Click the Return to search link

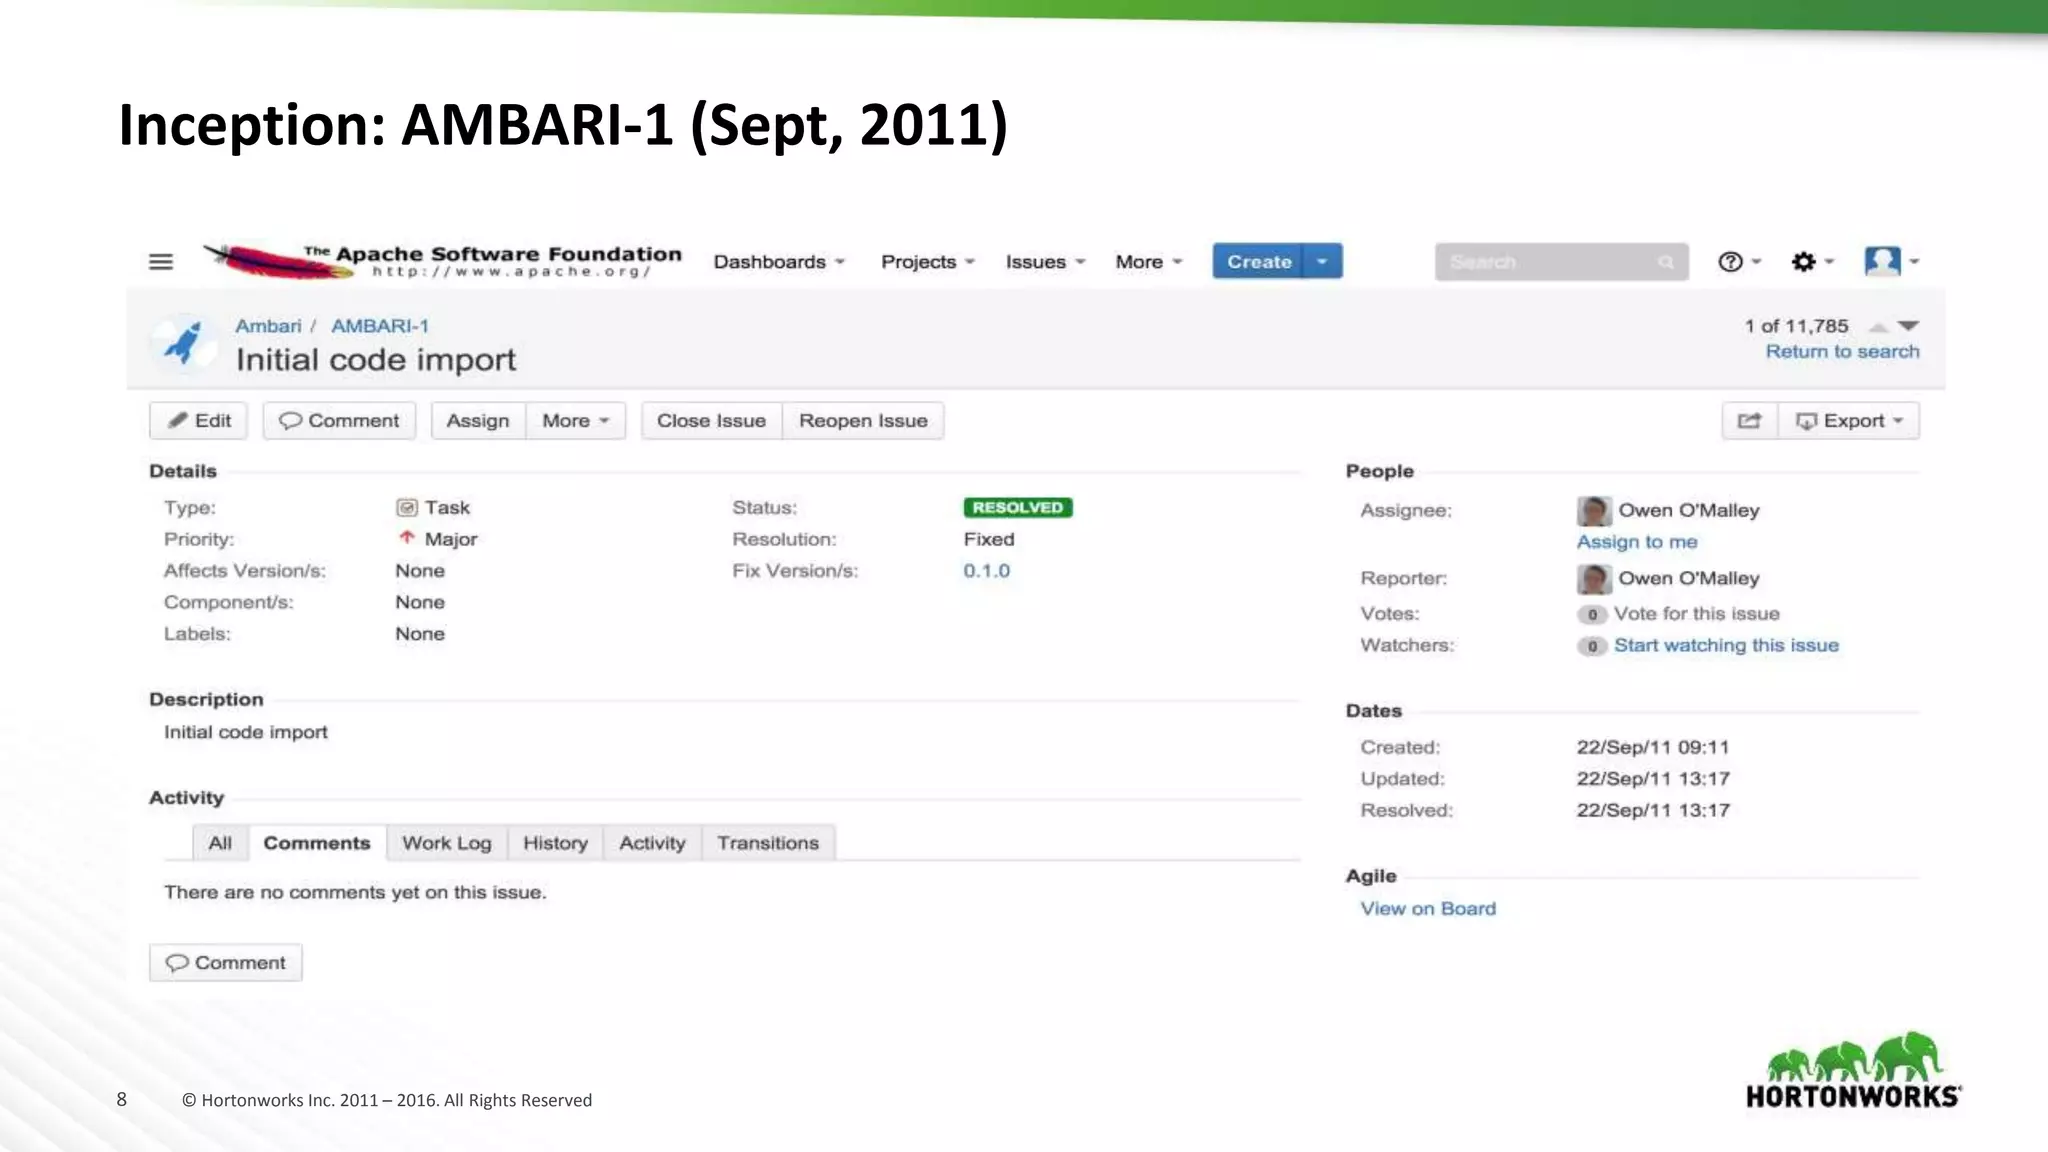pos(1842,352)
